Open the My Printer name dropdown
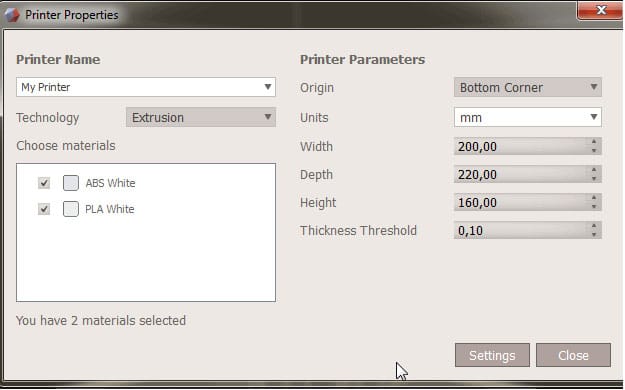 point(146,87)
